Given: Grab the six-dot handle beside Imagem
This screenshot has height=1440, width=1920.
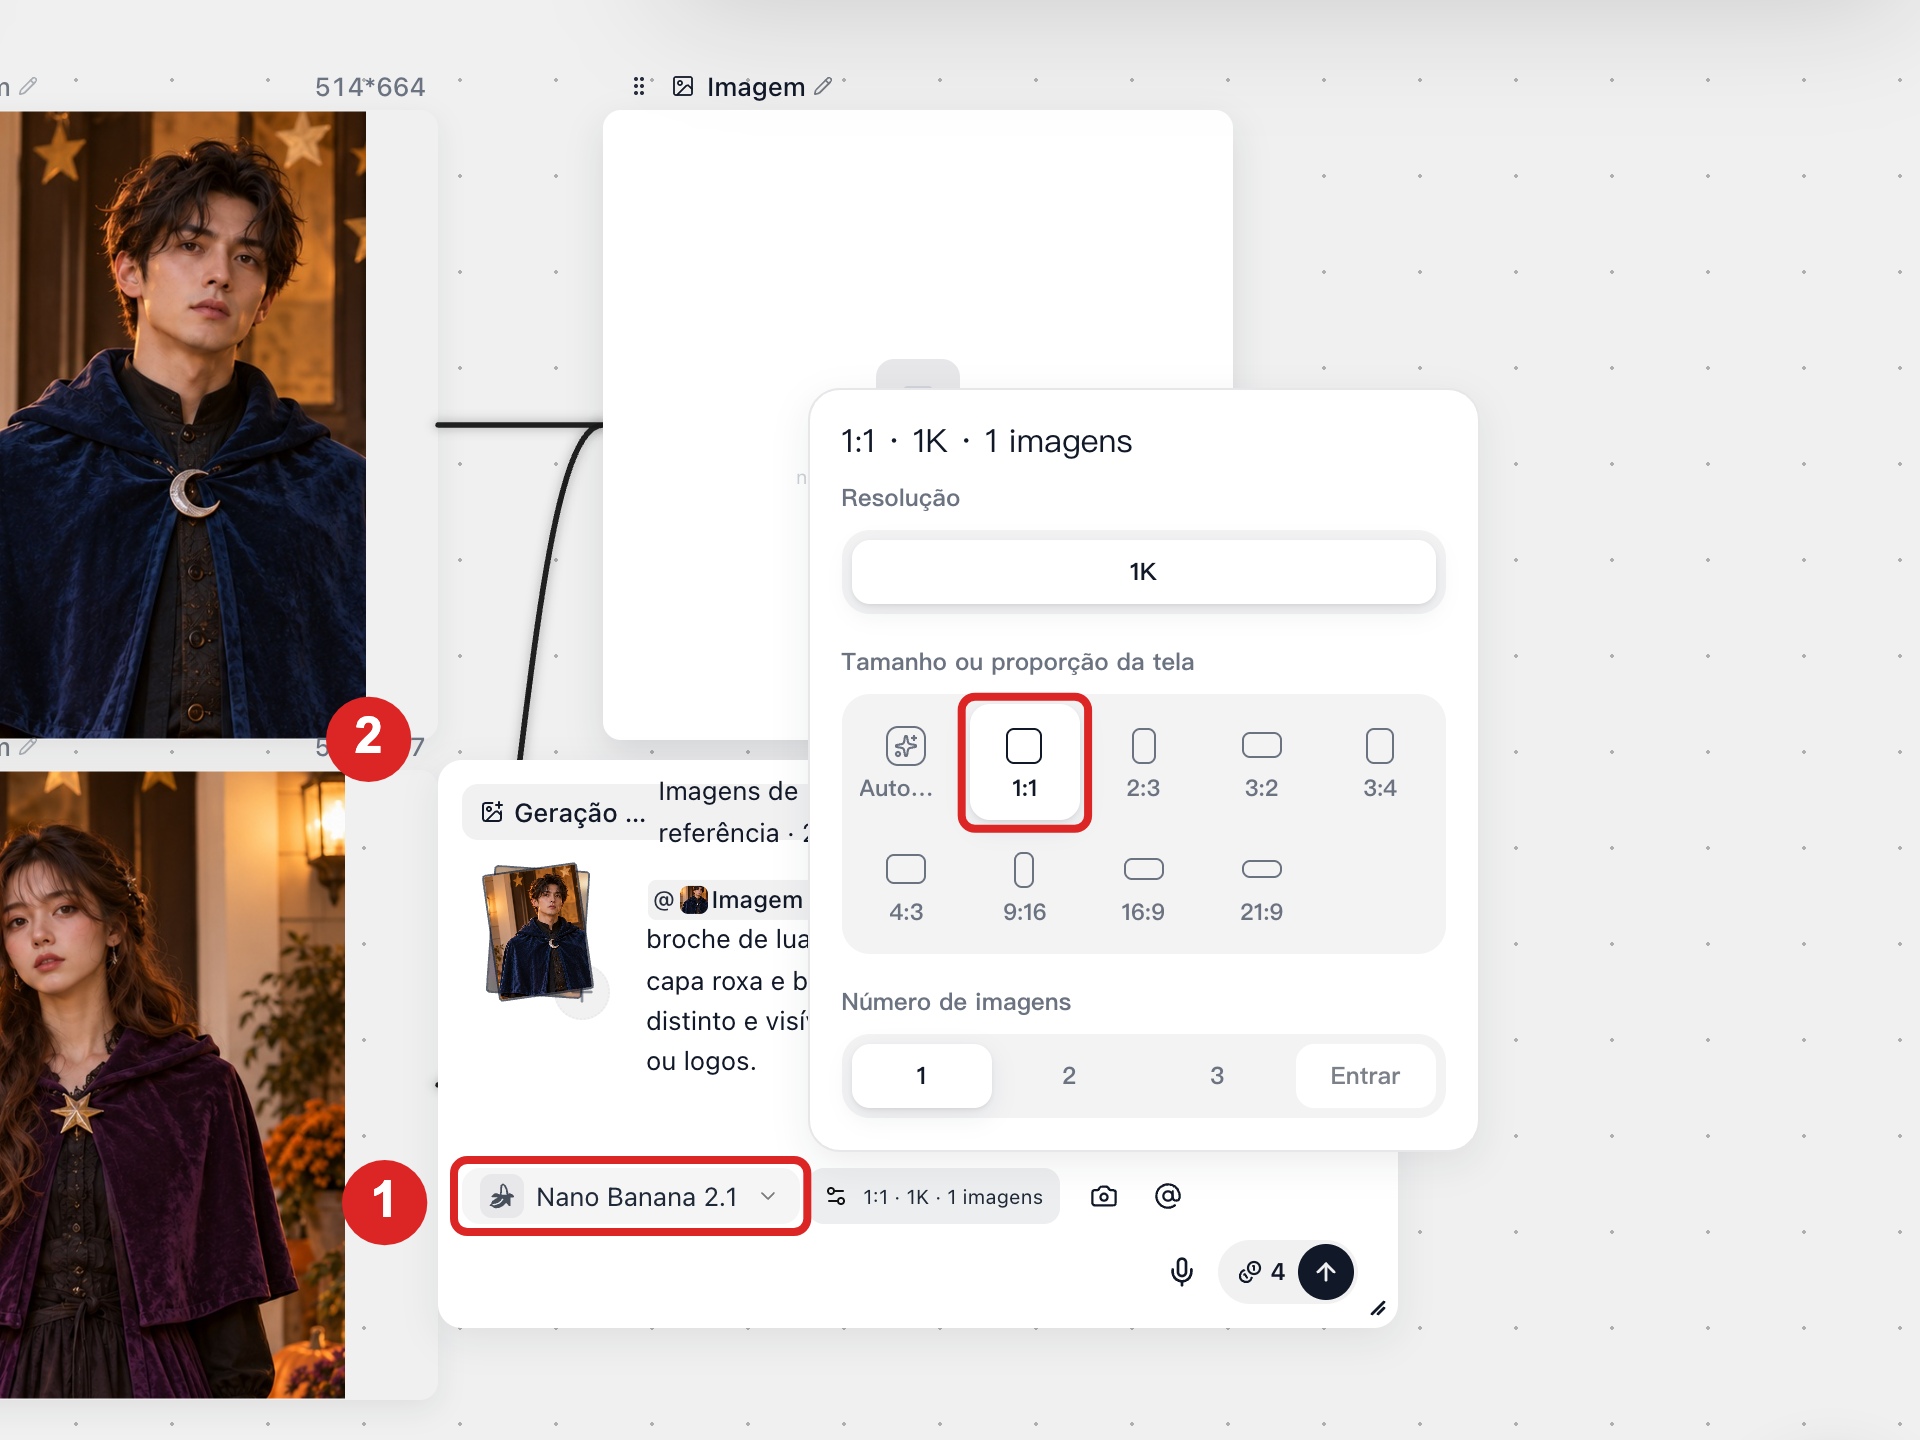Looking at the screenshot, I should pyautogui.click(x=639, y=87).
